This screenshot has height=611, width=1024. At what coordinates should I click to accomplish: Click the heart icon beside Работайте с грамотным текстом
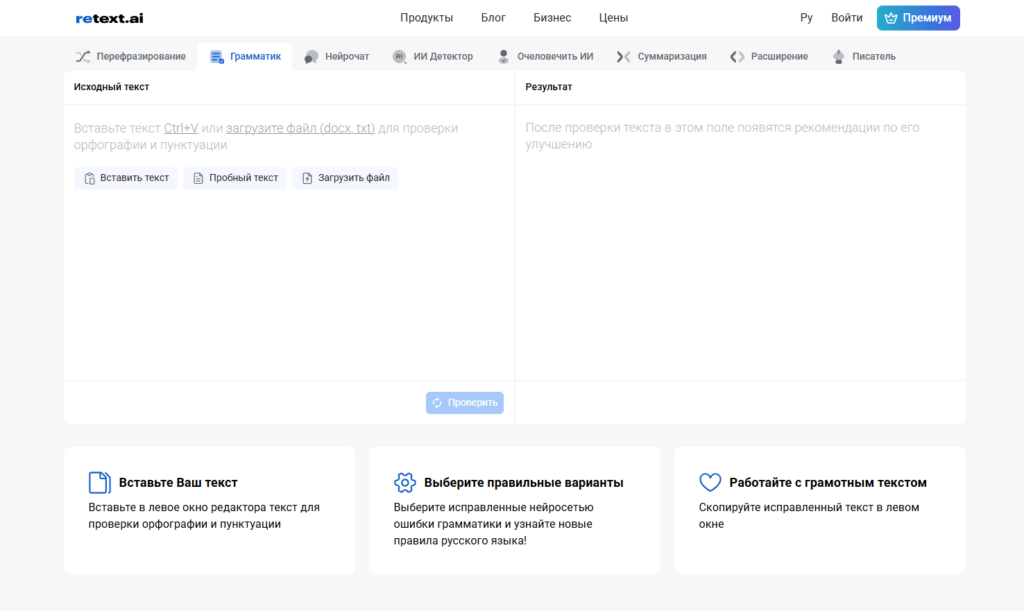[x=710, y=482]
